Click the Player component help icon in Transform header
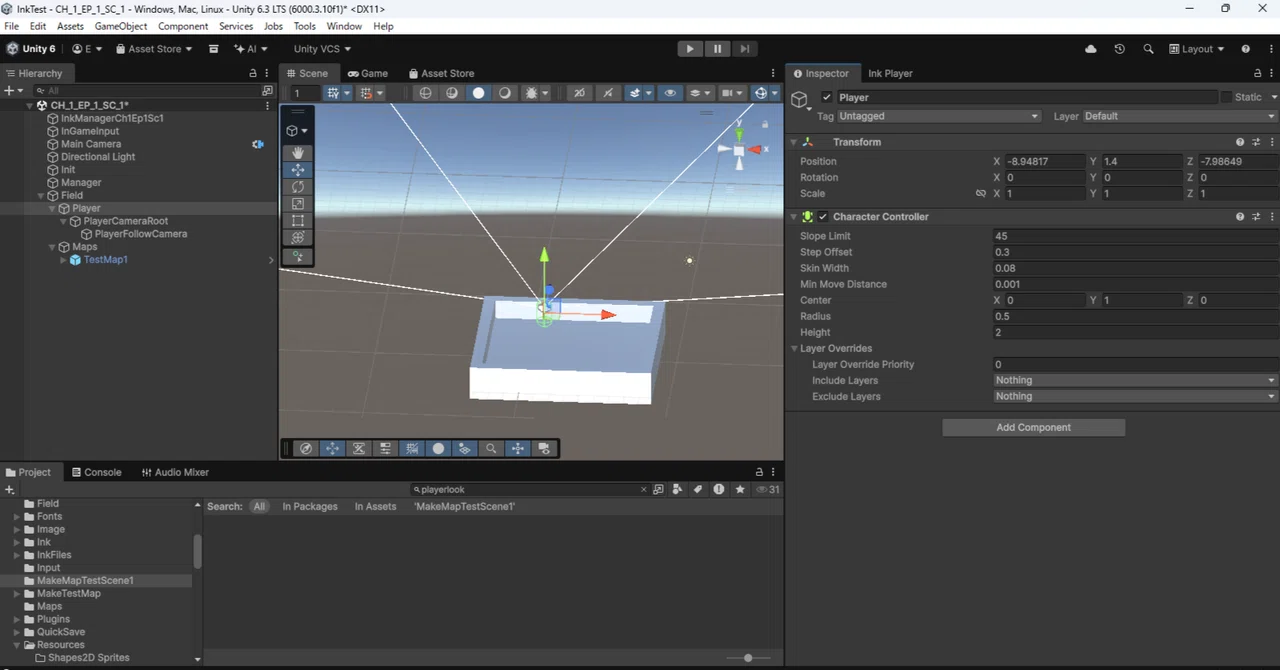The image size is (1280, 670). [1240, 142]
